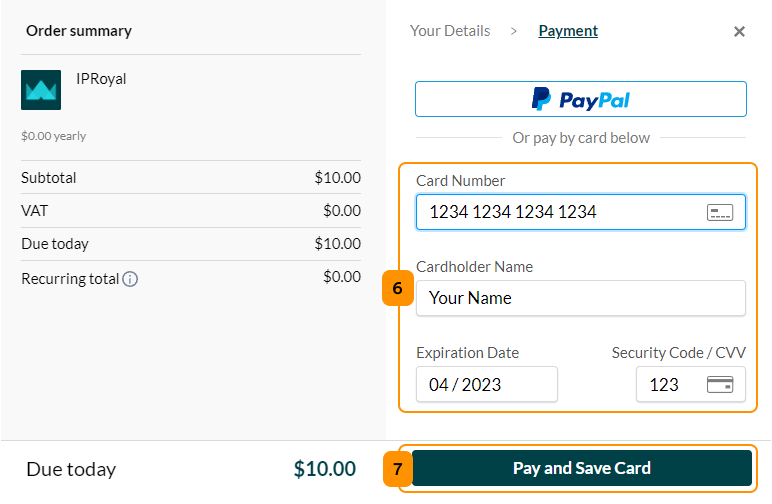
Task: Click the Security Code / CVV input
Action: 691,384
